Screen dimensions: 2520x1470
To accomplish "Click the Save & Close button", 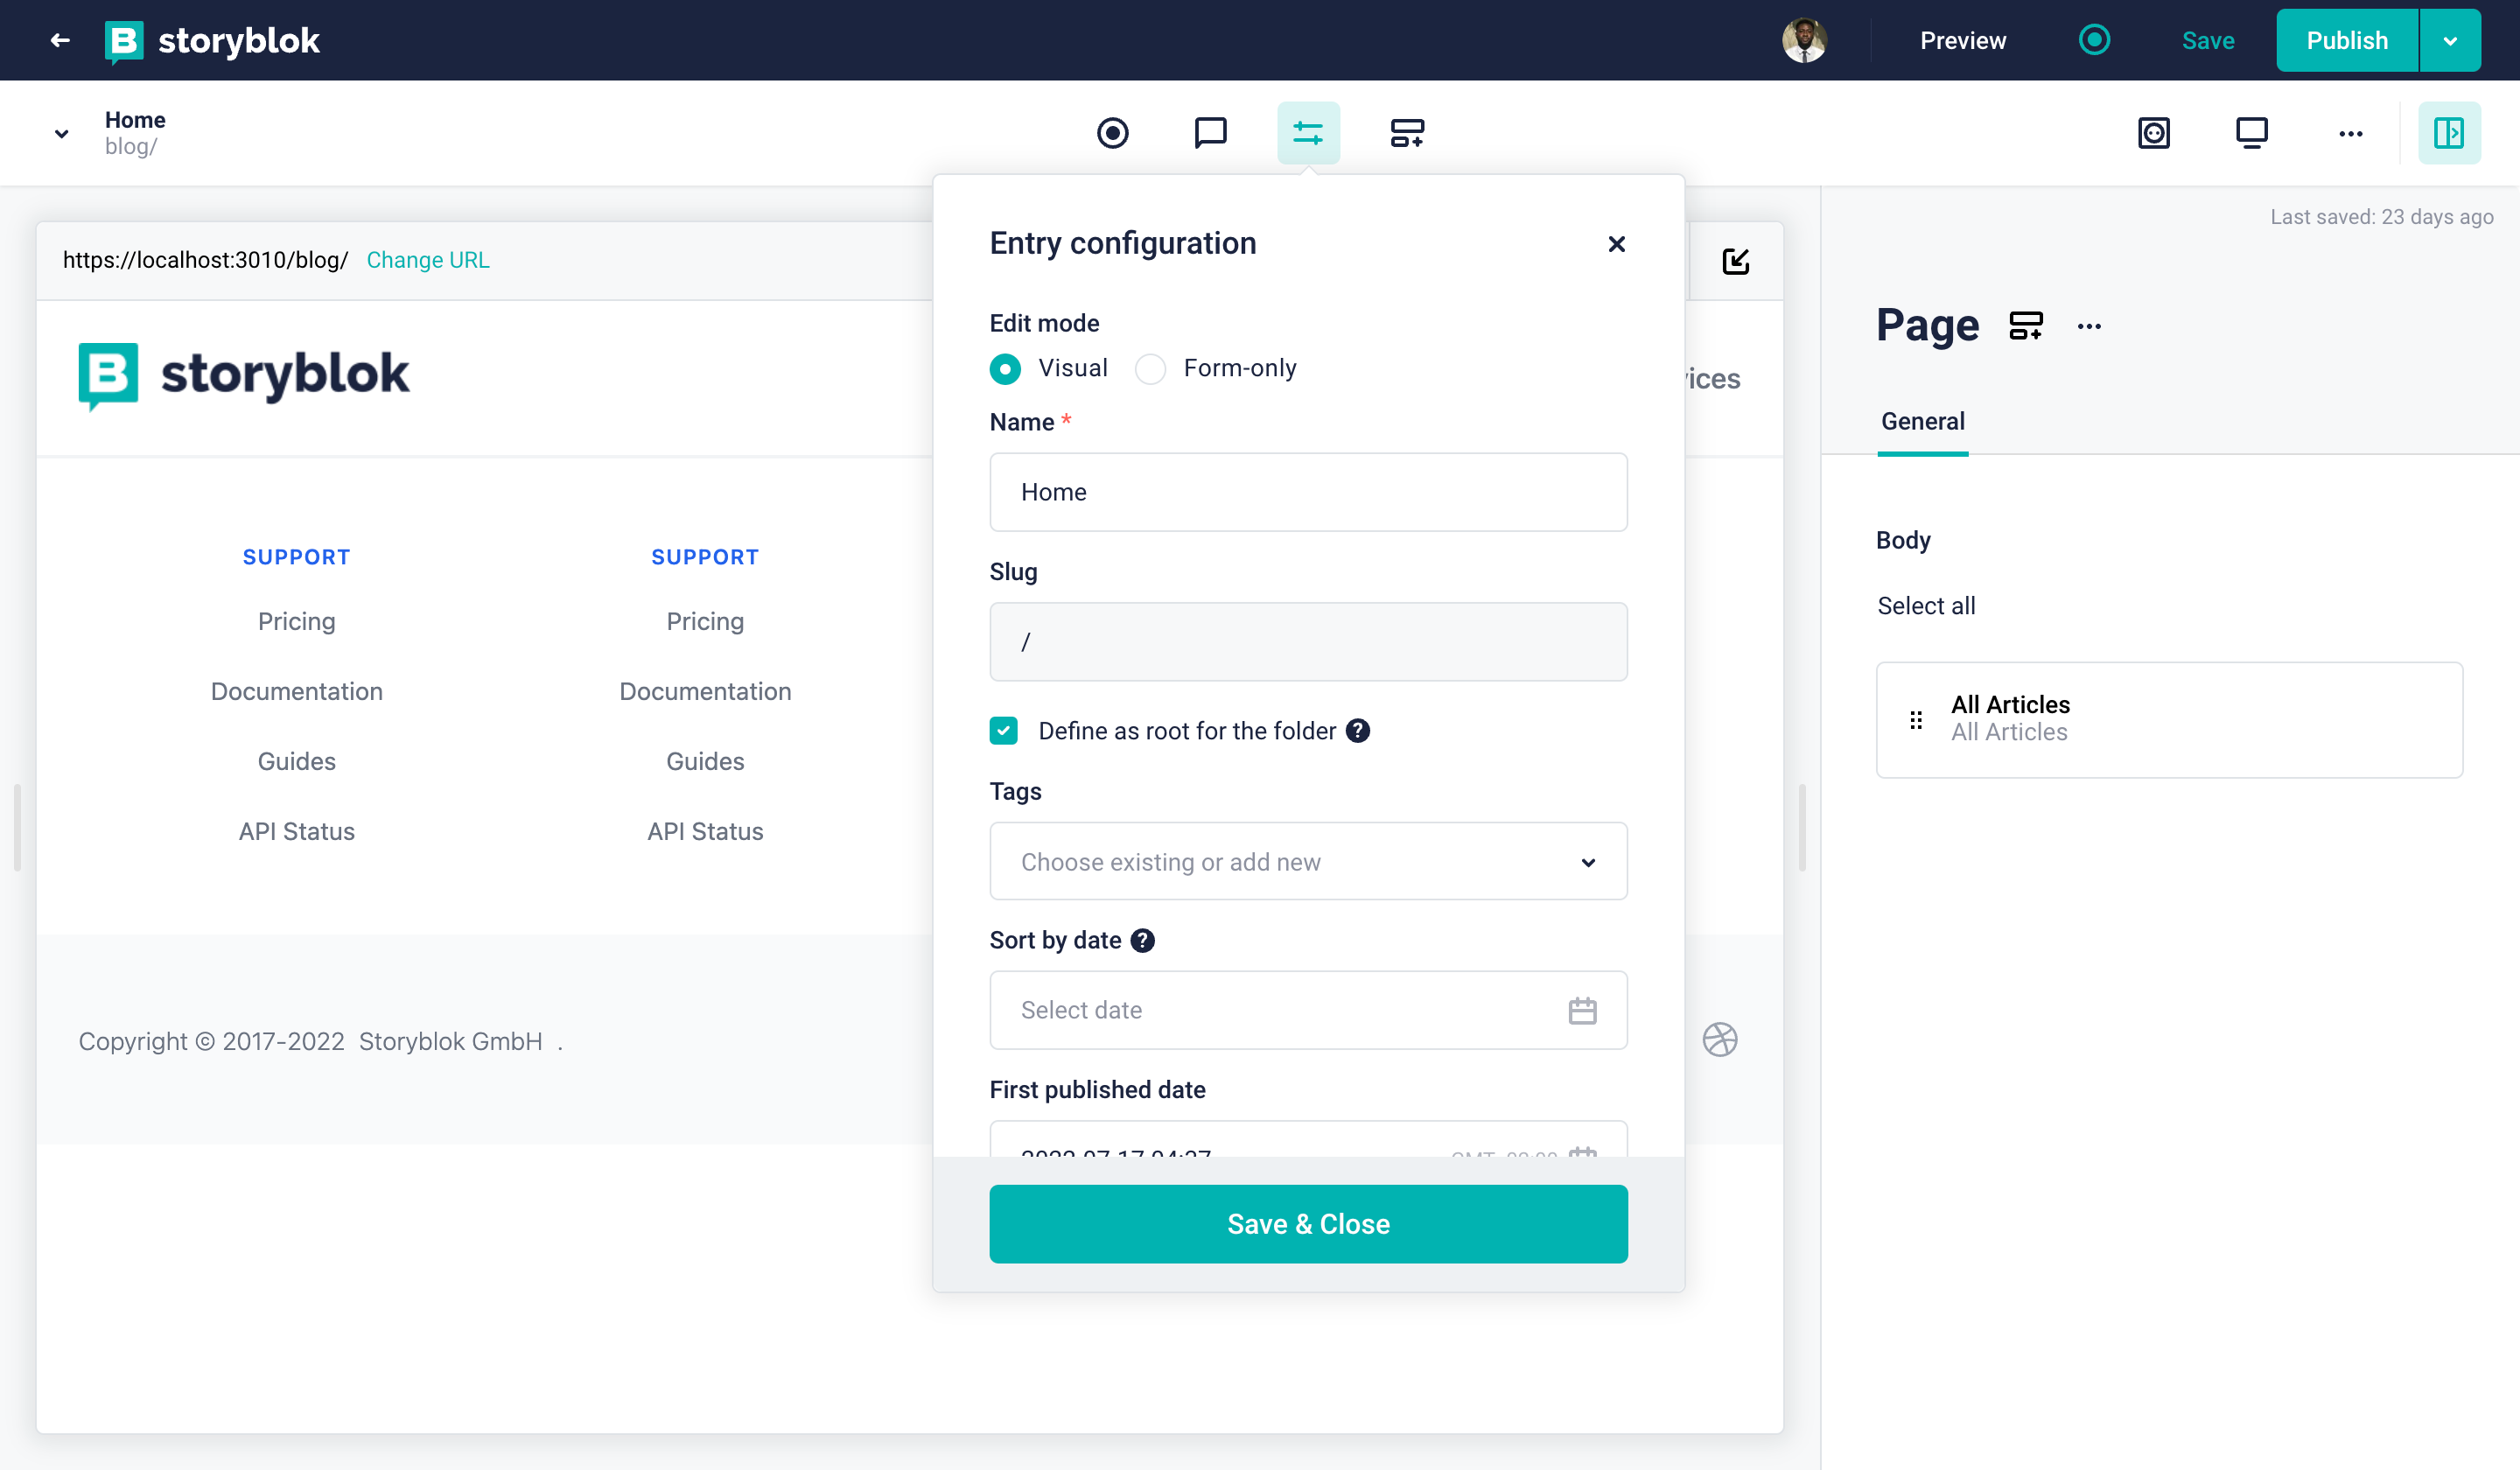I will tap(1308, 1224).
